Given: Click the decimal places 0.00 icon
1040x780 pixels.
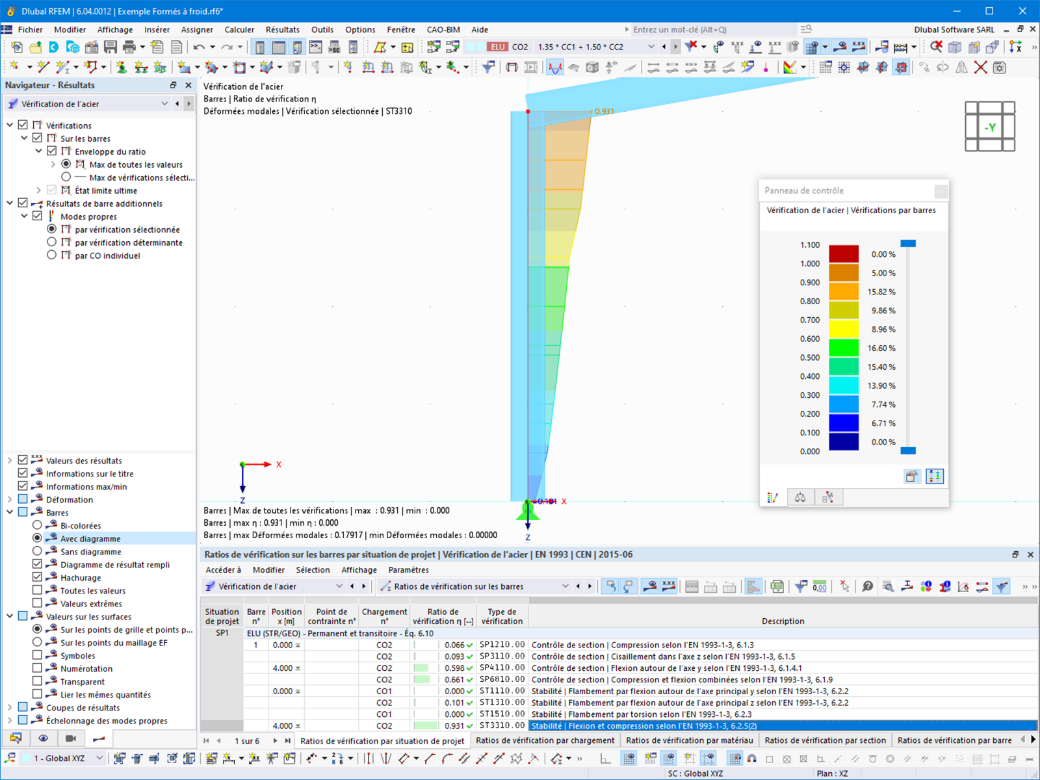Looking at the screenshot, I should (820, 586).
